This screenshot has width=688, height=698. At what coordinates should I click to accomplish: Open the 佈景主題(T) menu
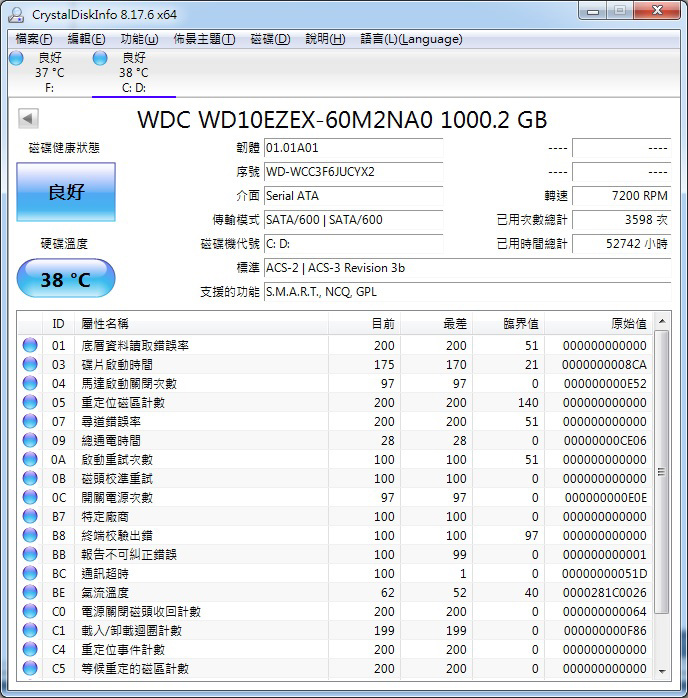point(204,39)
